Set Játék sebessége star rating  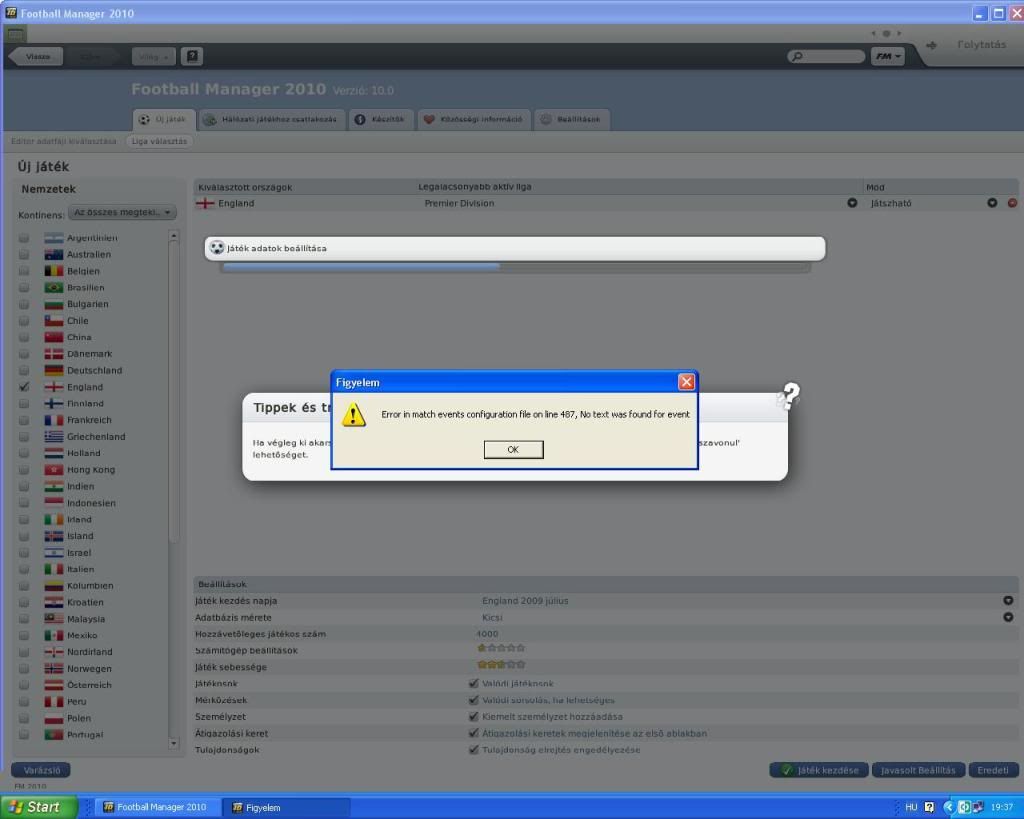point(501,664)
